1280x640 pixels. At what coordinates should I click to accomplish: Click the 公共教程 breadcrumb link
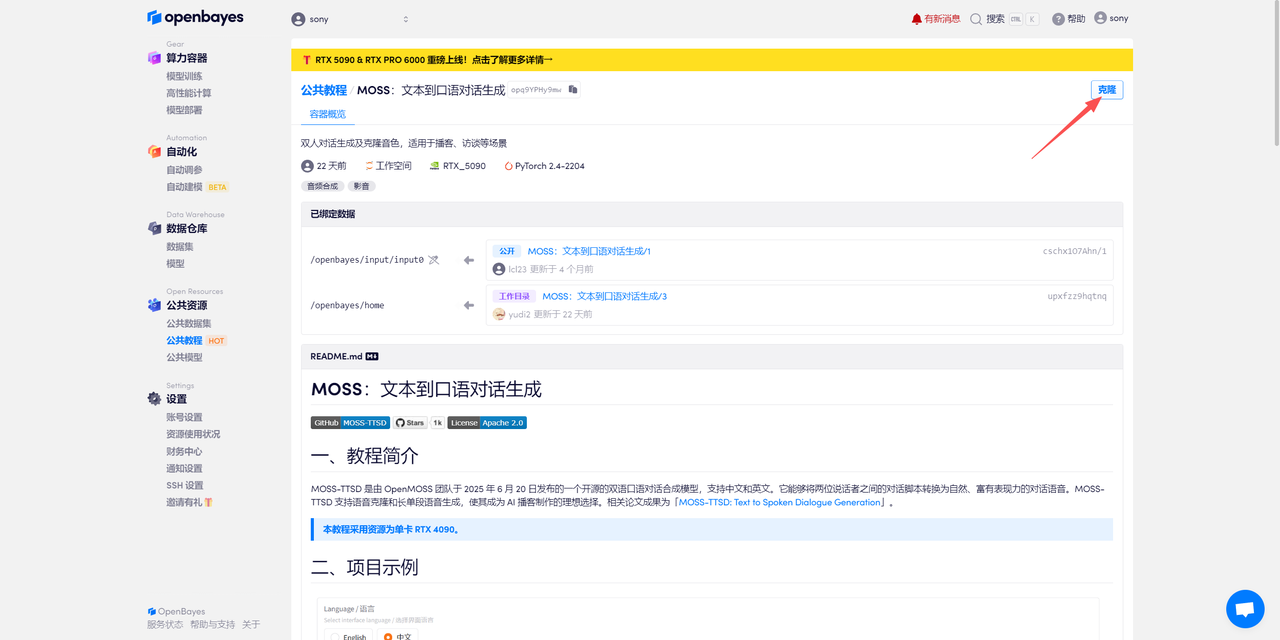tap(324, 90)
